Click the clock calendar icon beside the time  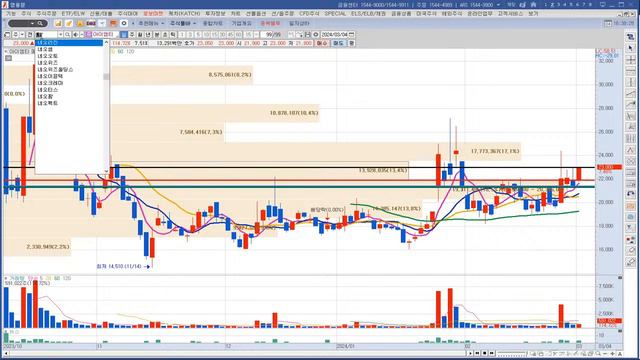coord(608,23)
